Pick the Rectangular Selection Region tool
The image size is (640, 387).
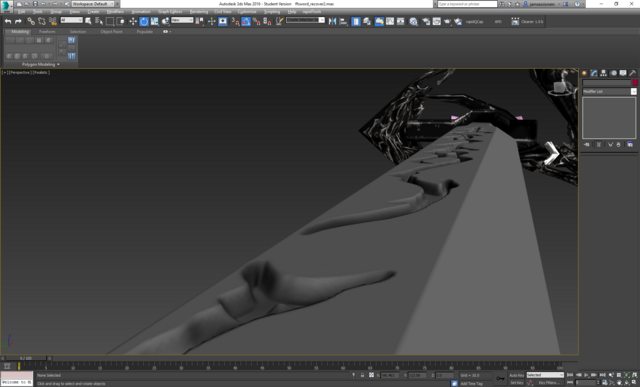click(x=110, y=21)
